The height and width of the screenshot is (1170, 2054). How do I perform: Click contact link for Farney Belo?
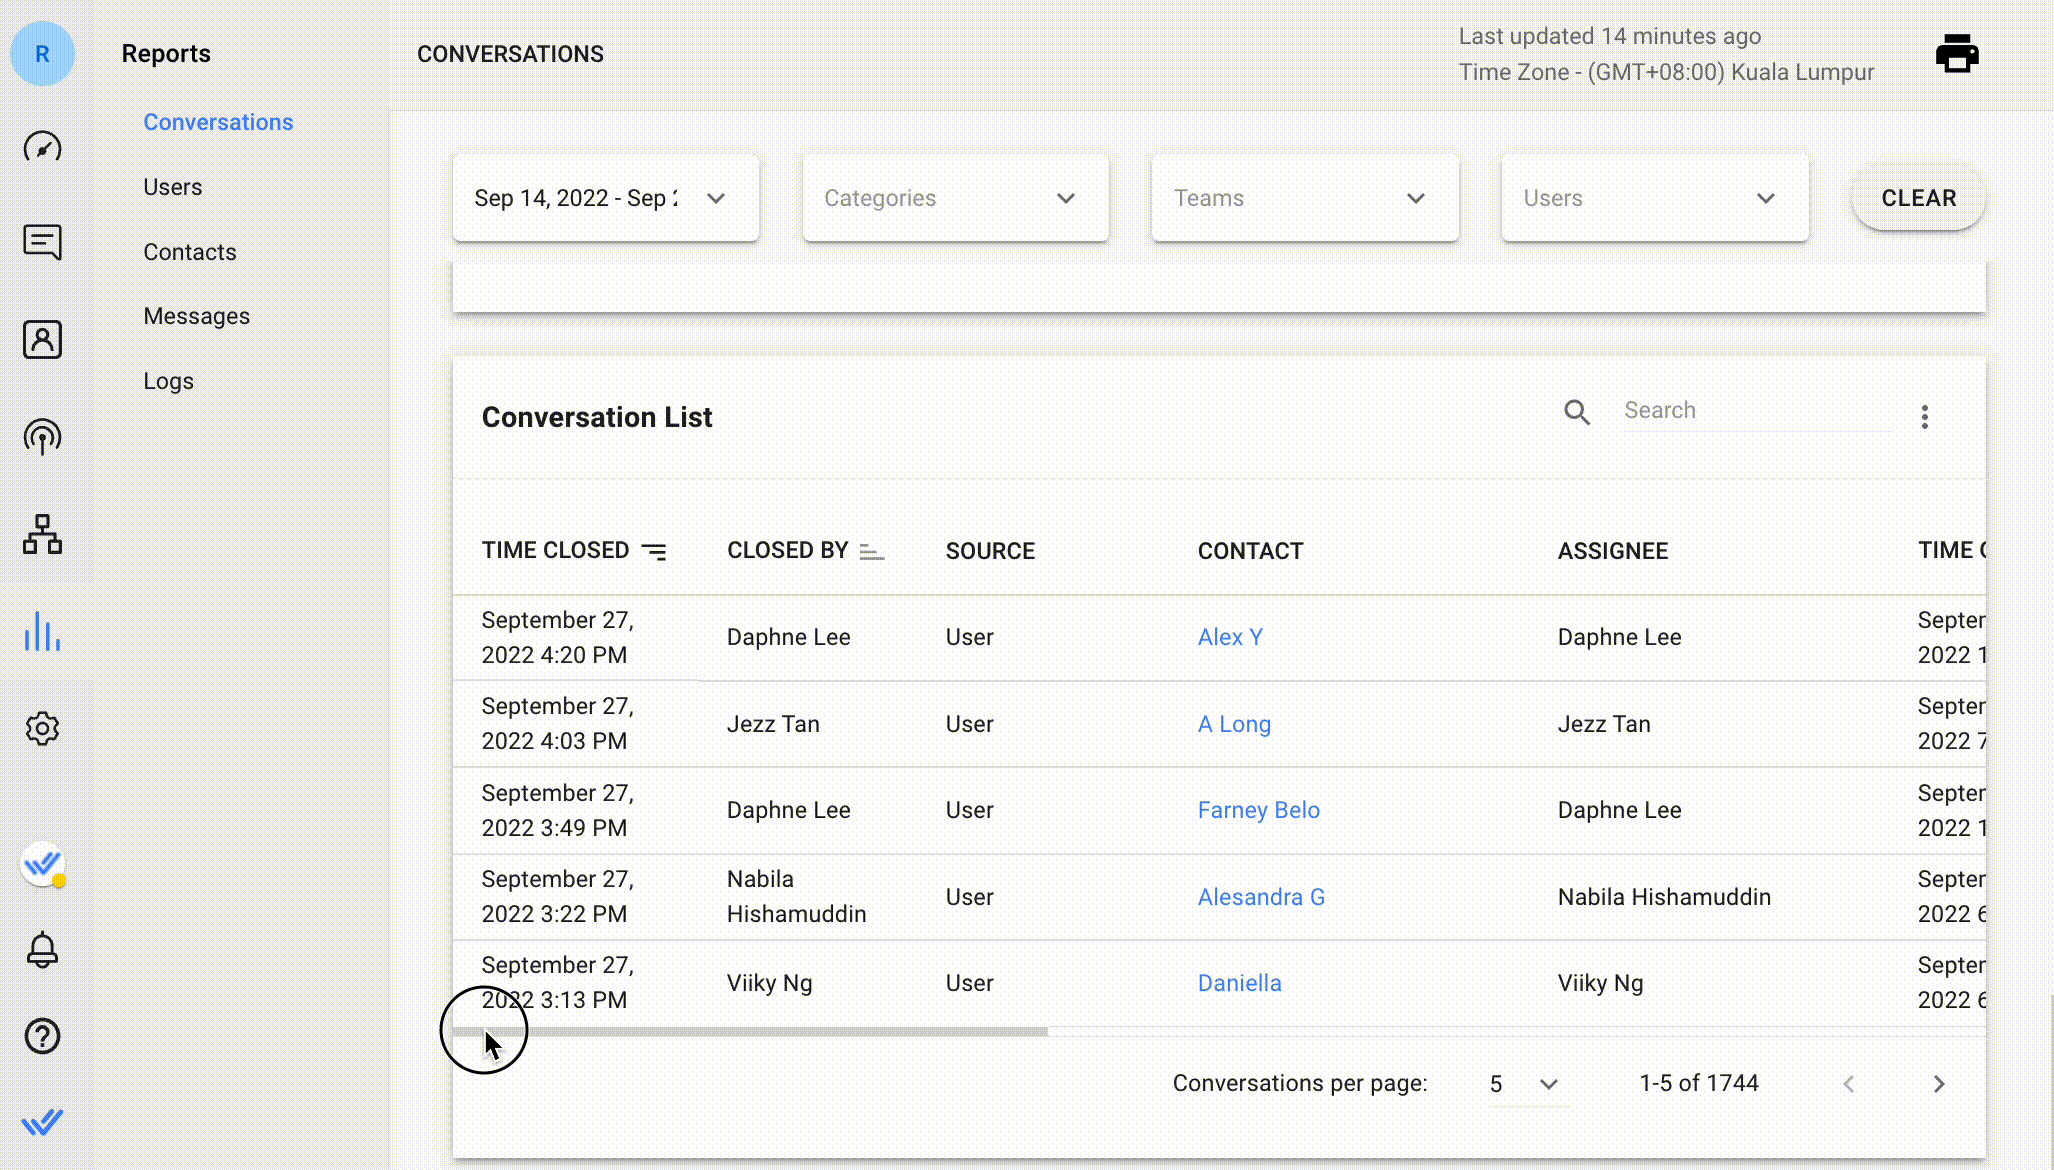[1258, 810]
